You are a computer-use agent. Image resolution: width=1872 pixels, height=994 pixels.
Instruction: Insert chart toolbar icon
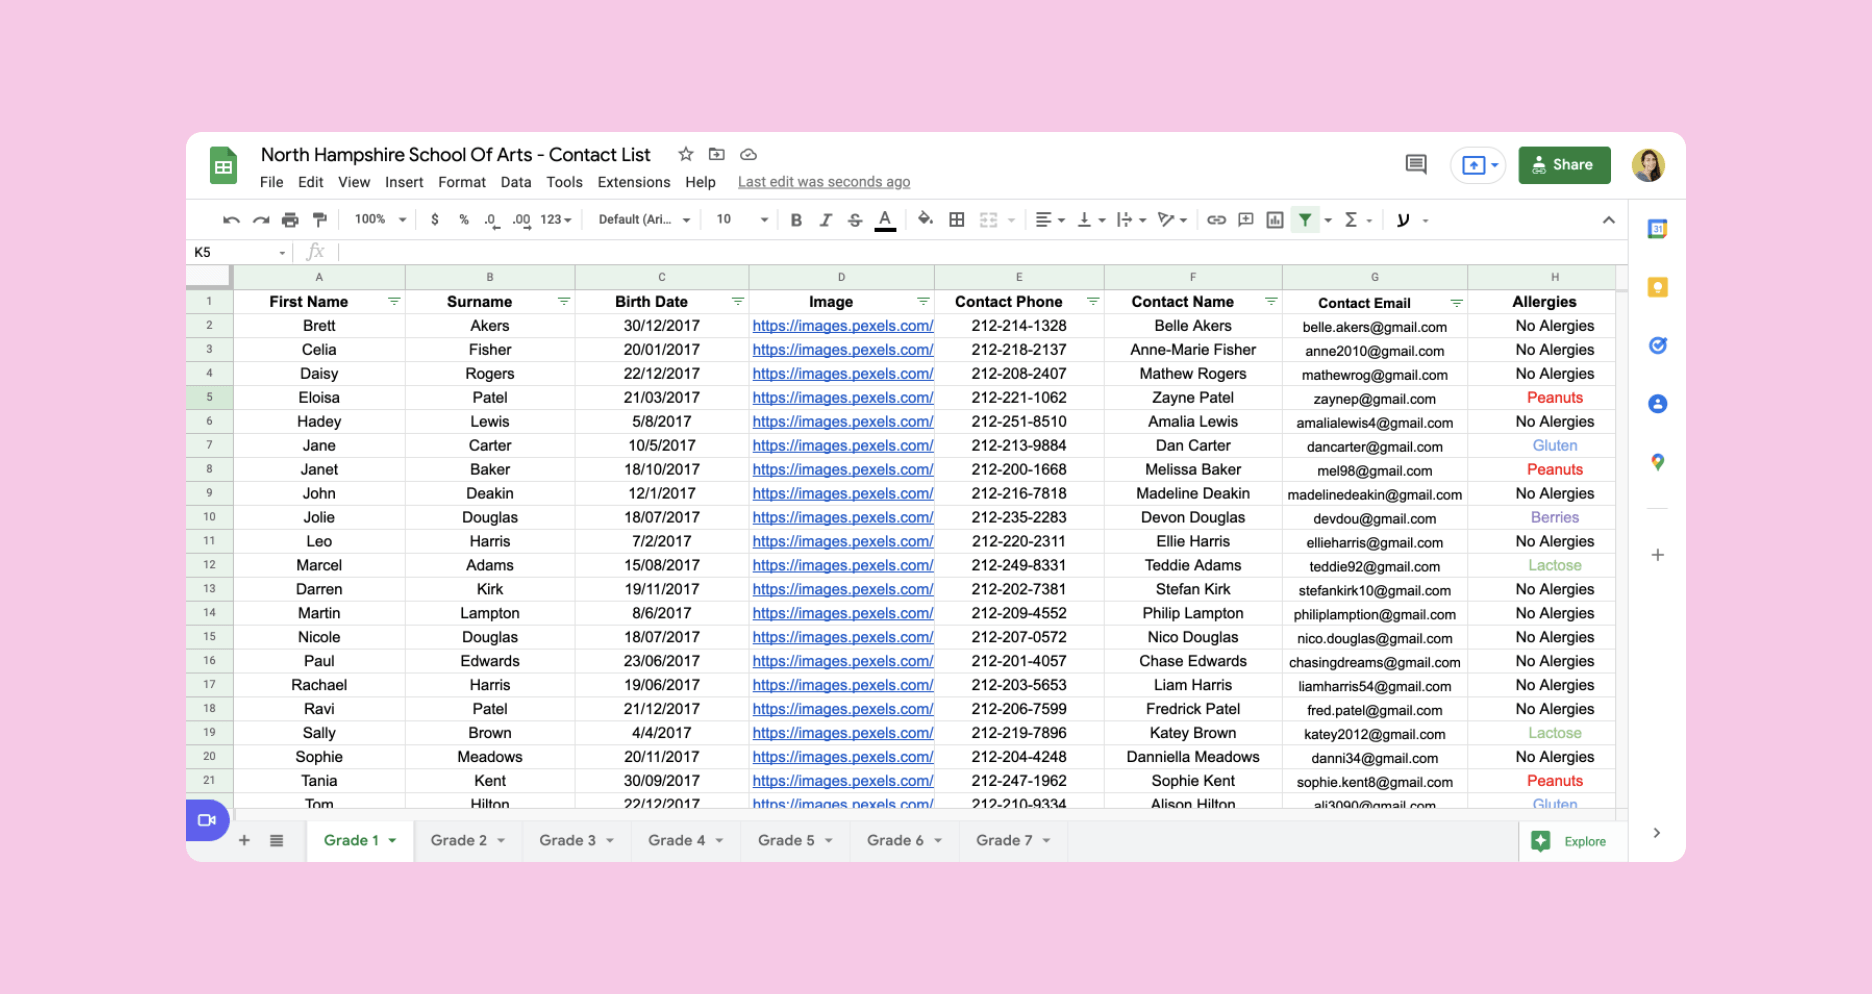[x=1275, y=220]
